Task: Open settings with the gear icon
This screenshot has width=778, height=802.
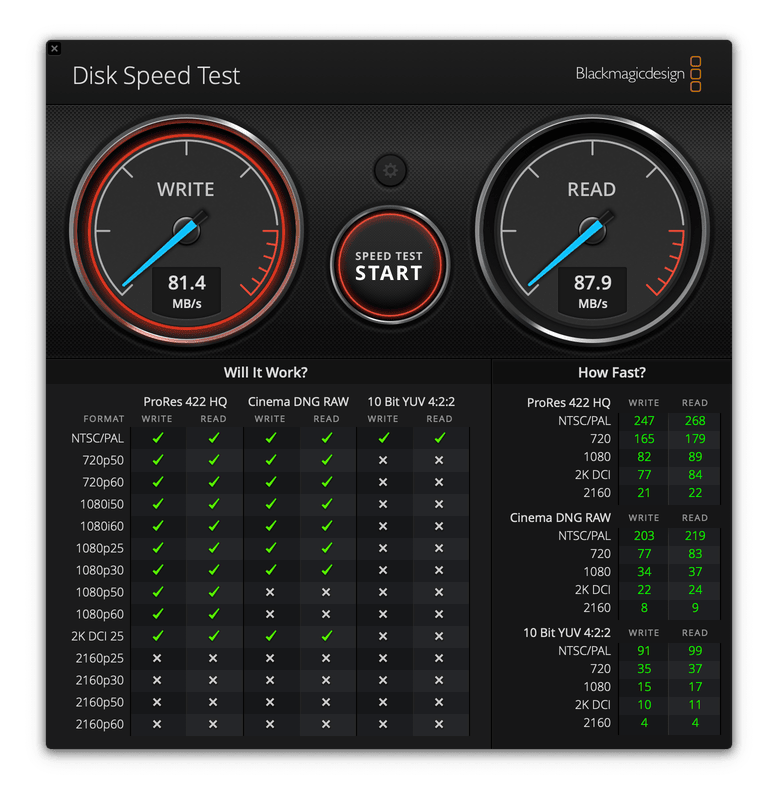Action: pyautogui.click(x=390, y=171)
